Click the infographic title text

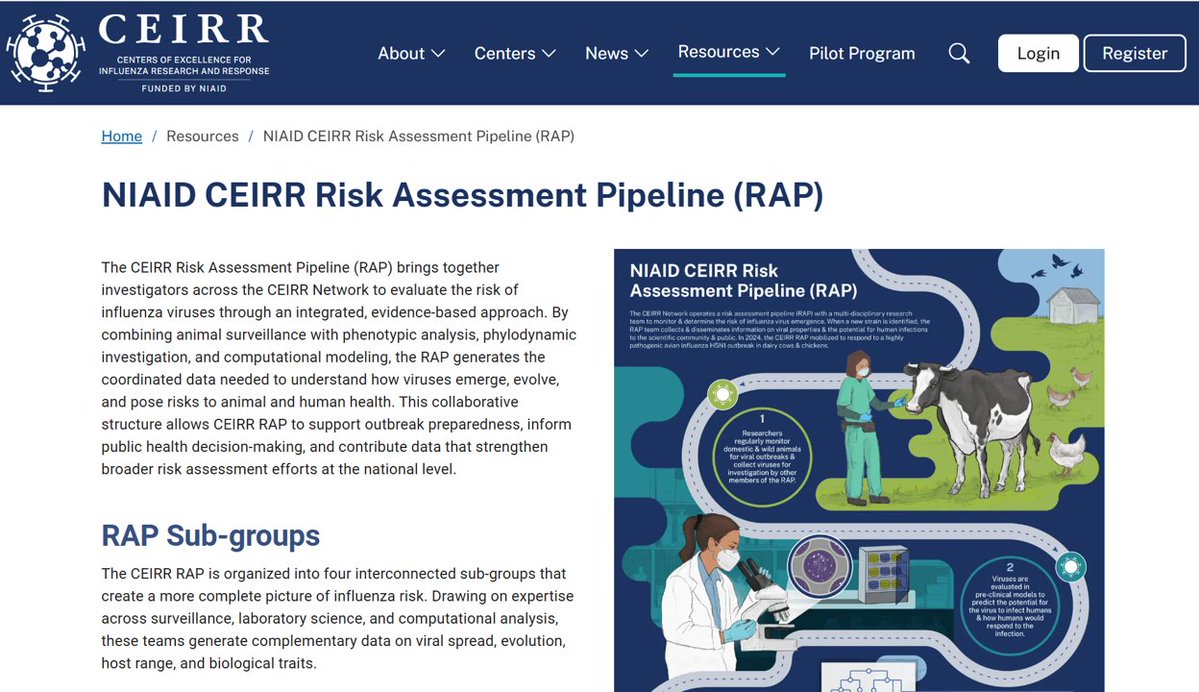click(x=743, y=281)
